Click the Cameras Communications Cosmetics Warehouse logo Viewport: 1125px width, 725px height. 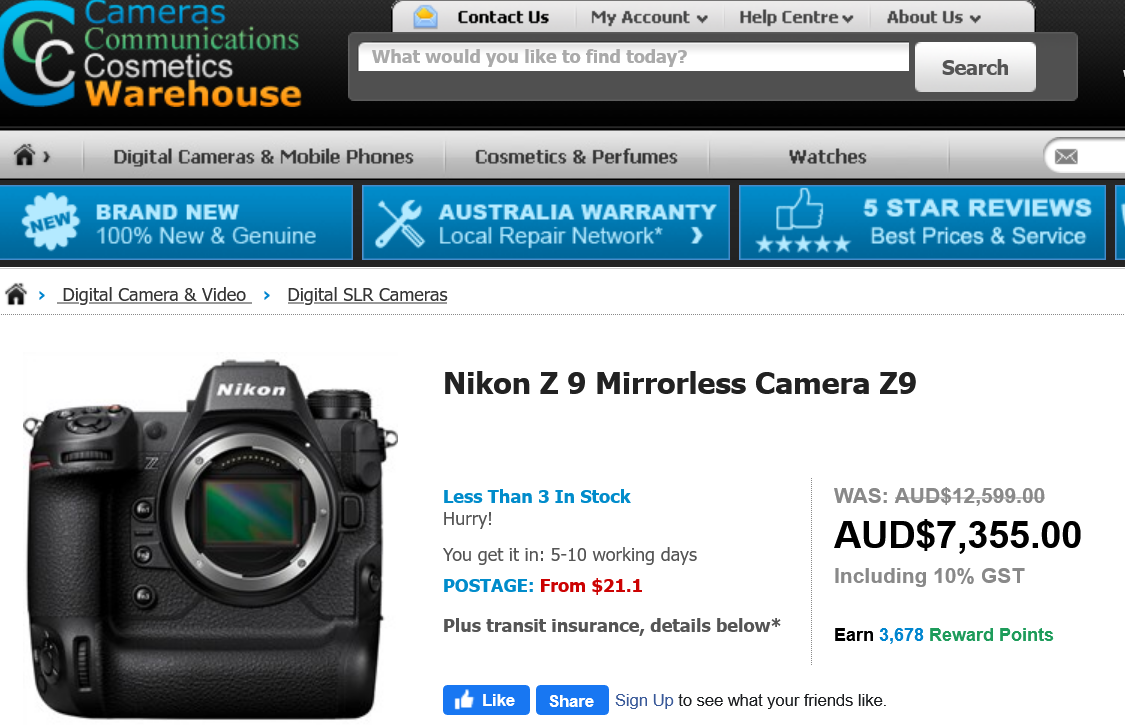[x=151, y=55]
